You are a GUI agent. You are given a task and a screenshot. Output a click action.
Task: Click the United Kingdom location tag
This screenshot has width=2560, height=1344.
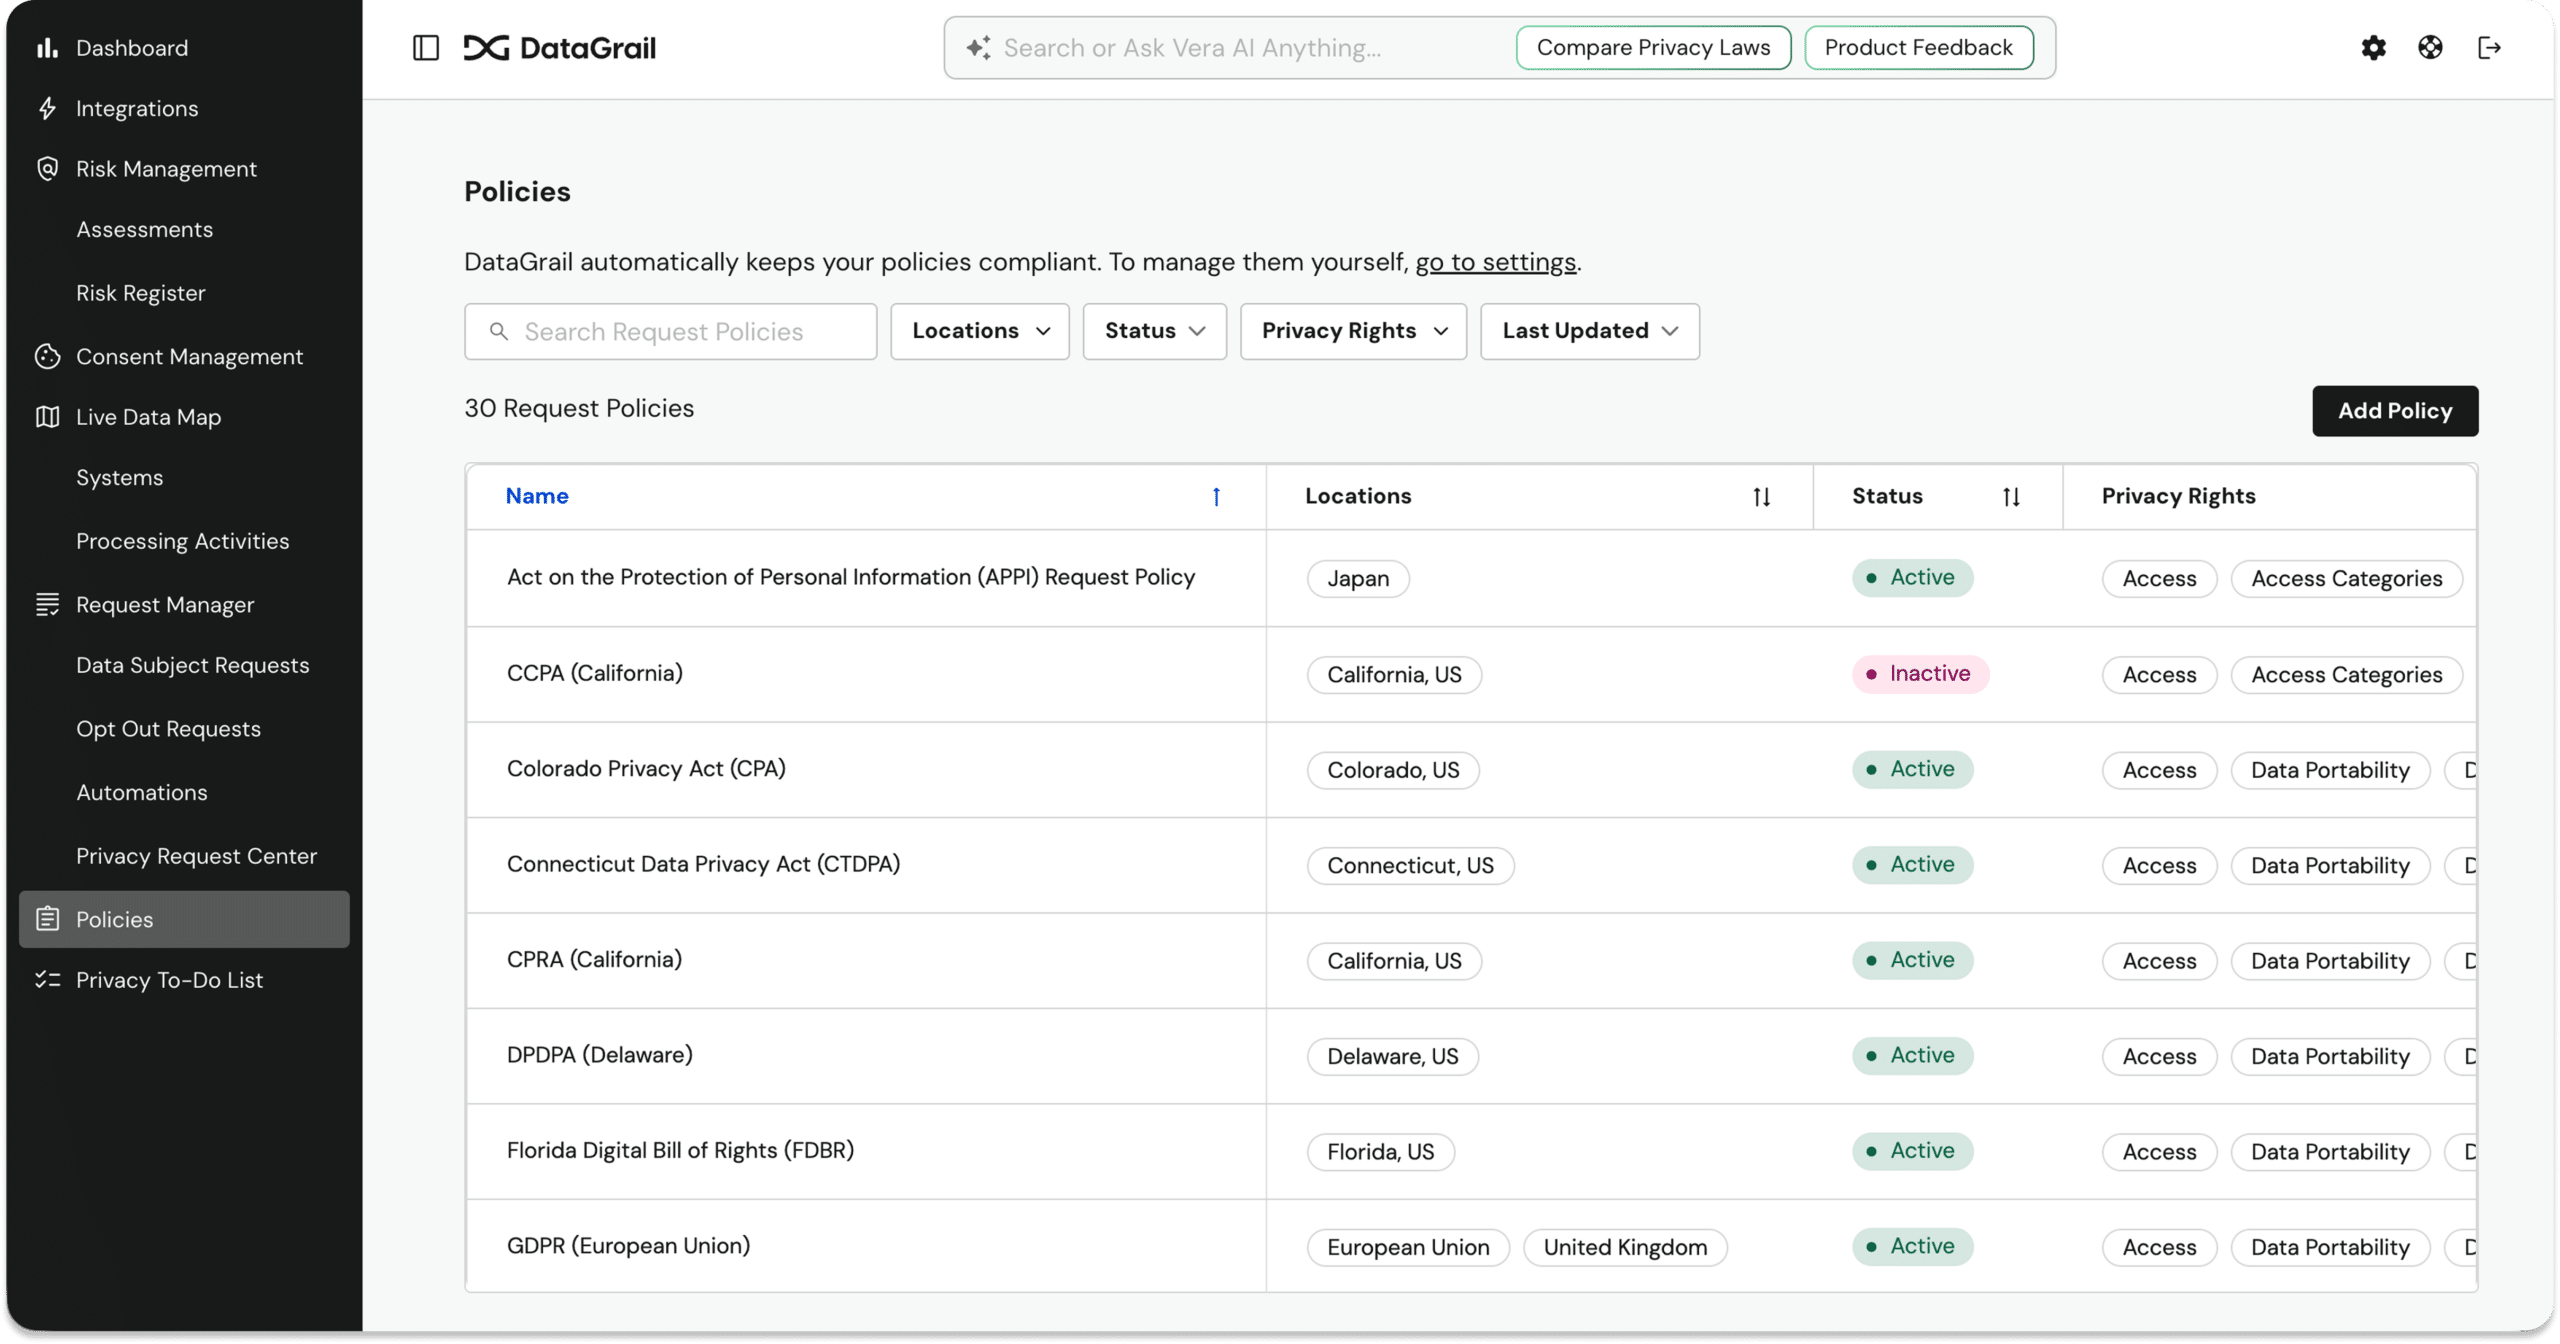tap(1625, 1247)
